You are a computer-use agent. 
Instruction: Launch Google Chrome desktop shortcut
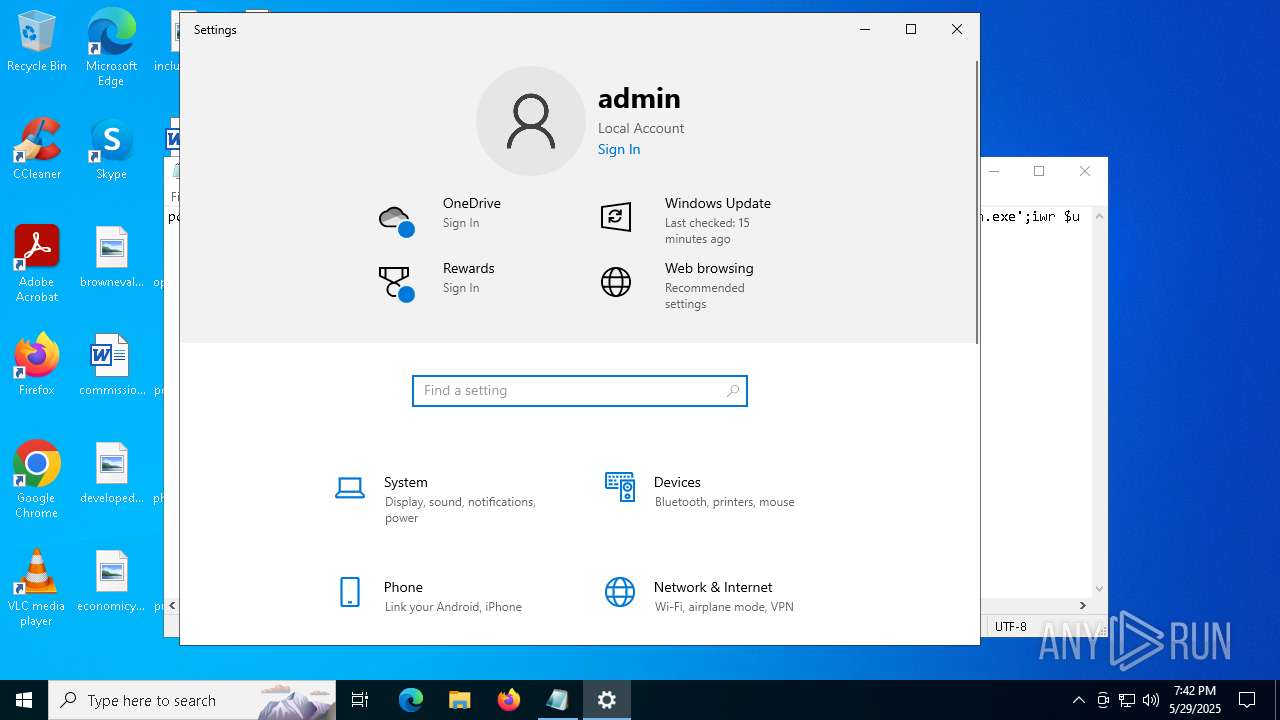37,480
